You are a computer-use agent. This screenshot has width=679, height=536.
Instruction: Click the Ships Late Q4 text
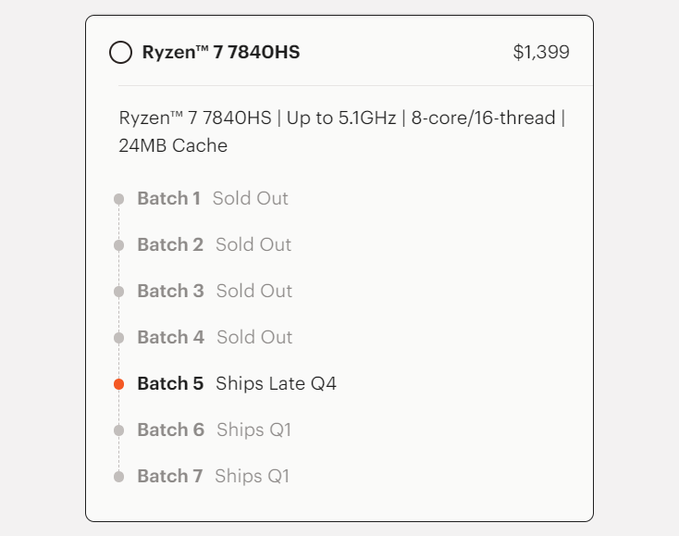(x=276, y=383)
